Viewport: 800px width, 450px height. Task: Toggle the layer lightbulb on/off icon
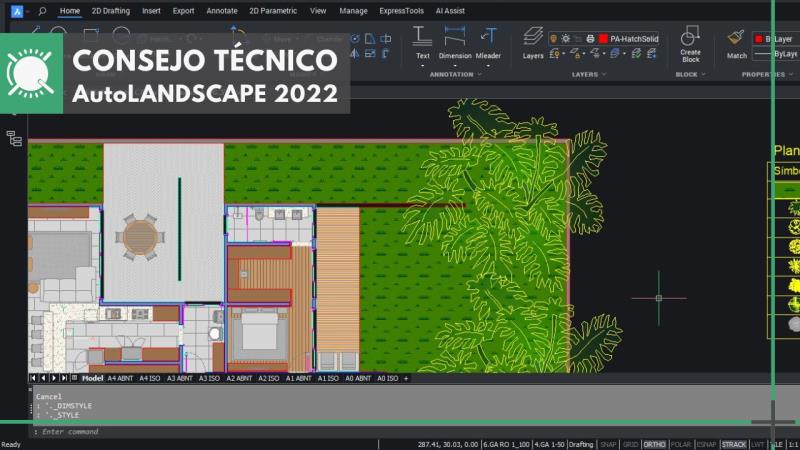[x=553, y=39]
